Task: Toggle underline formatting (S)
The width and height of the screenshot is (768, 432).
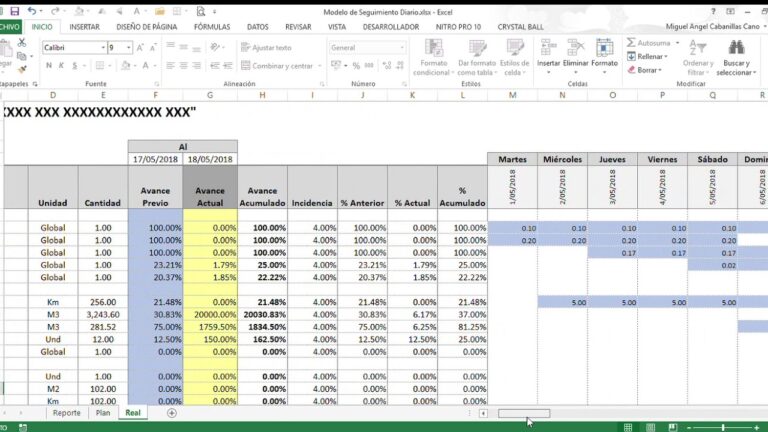Action: (x=74, y=65)
